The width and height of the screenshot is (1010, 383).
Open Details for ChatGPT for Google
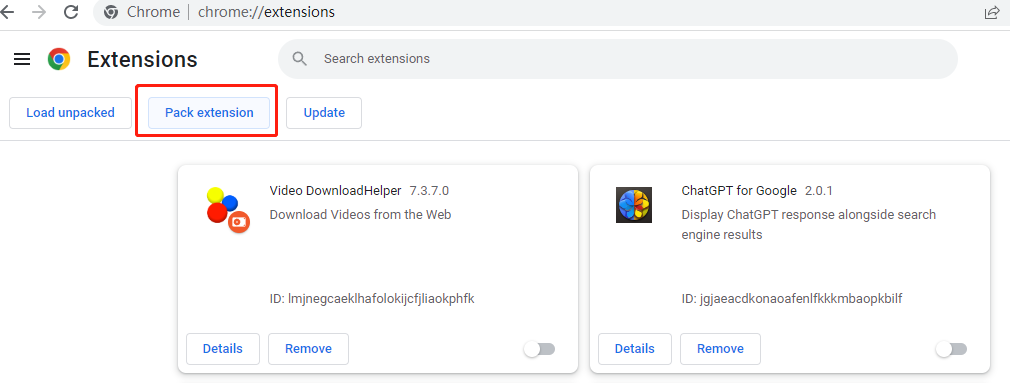coord(634,349)
